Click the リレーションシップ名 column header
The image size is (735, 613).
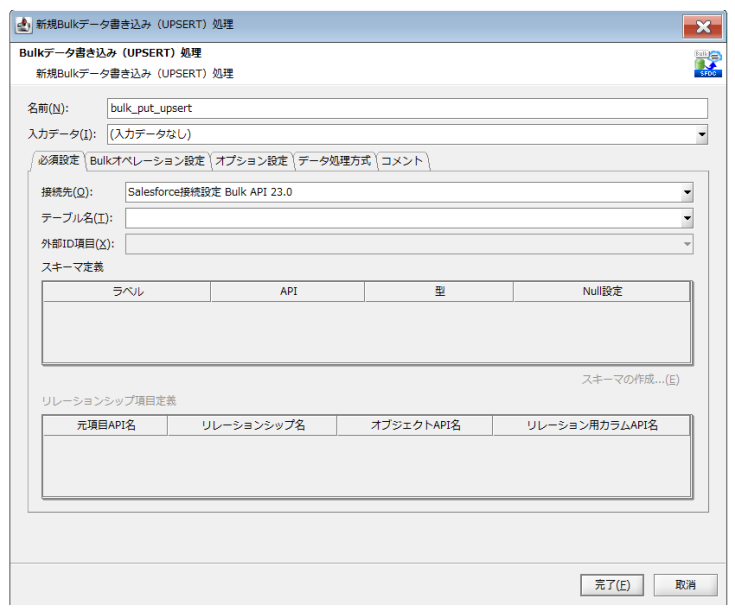pos(252,425)
